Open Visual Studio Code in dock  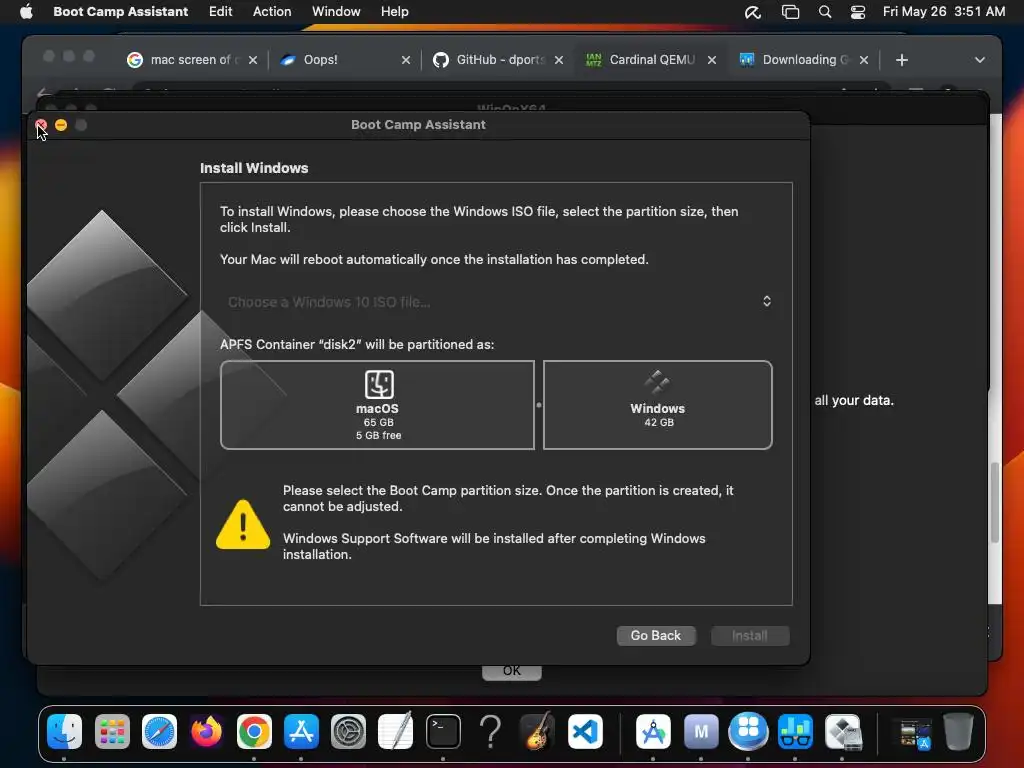coord(585,731)
